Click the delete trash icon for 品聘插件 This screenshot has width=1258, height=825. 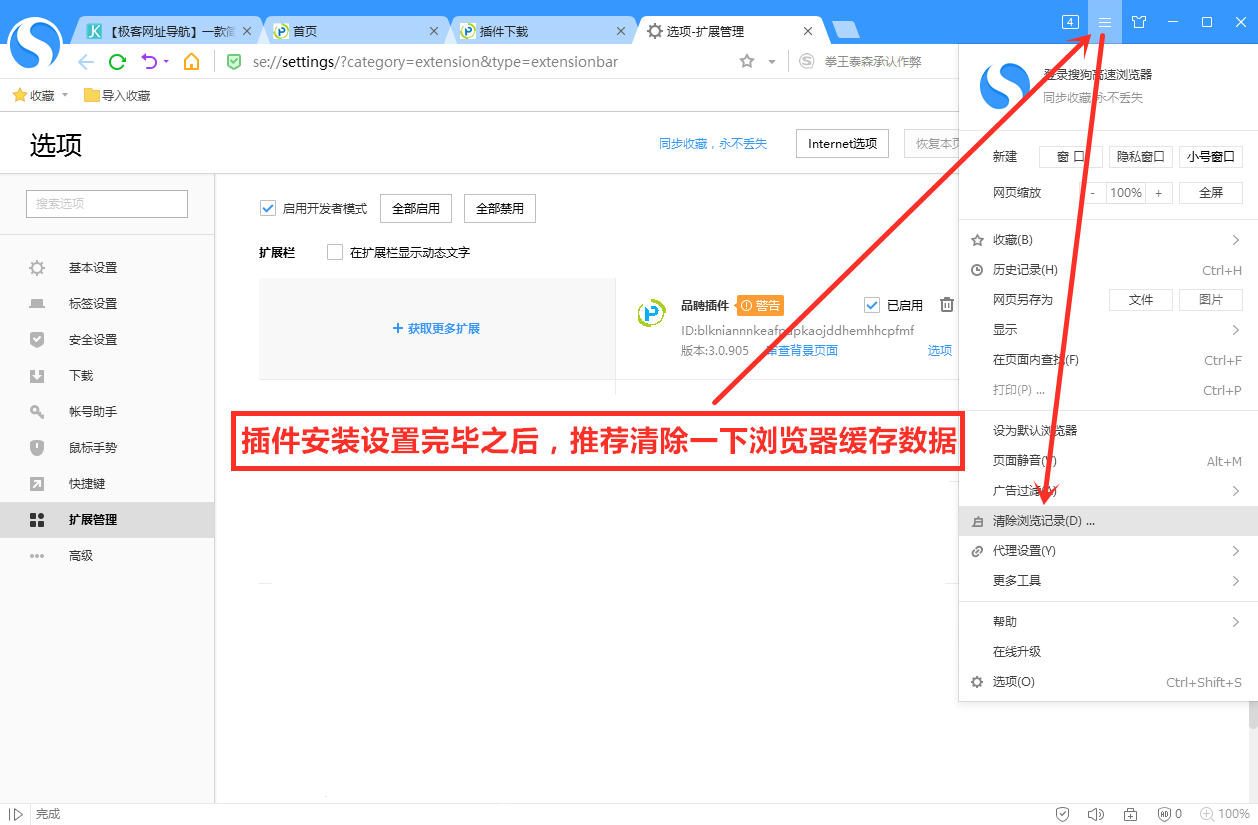coord(946,304)
